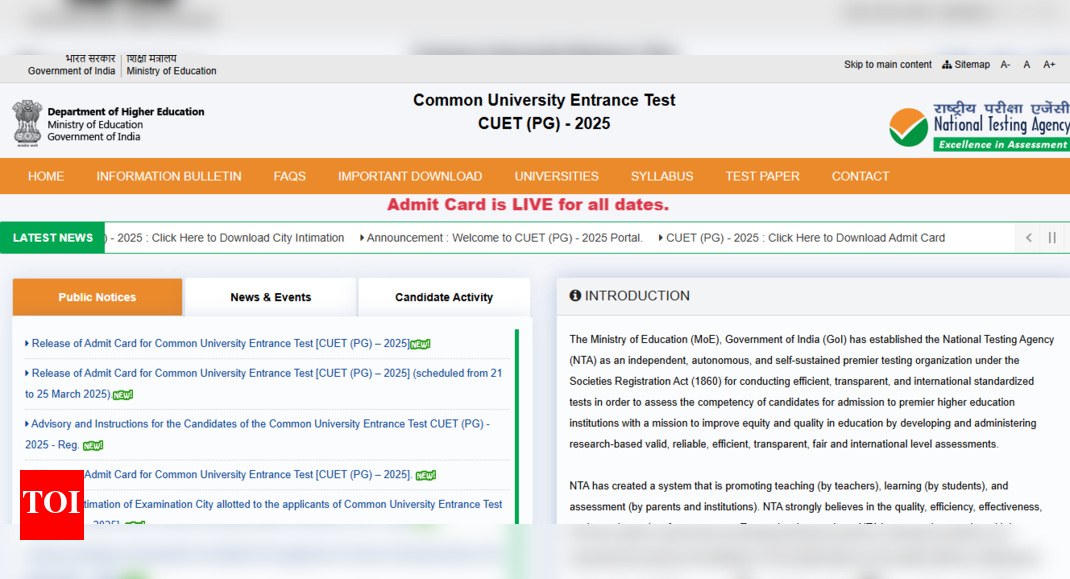
Task: Go to the HOME menu
Action: point(46,176)
